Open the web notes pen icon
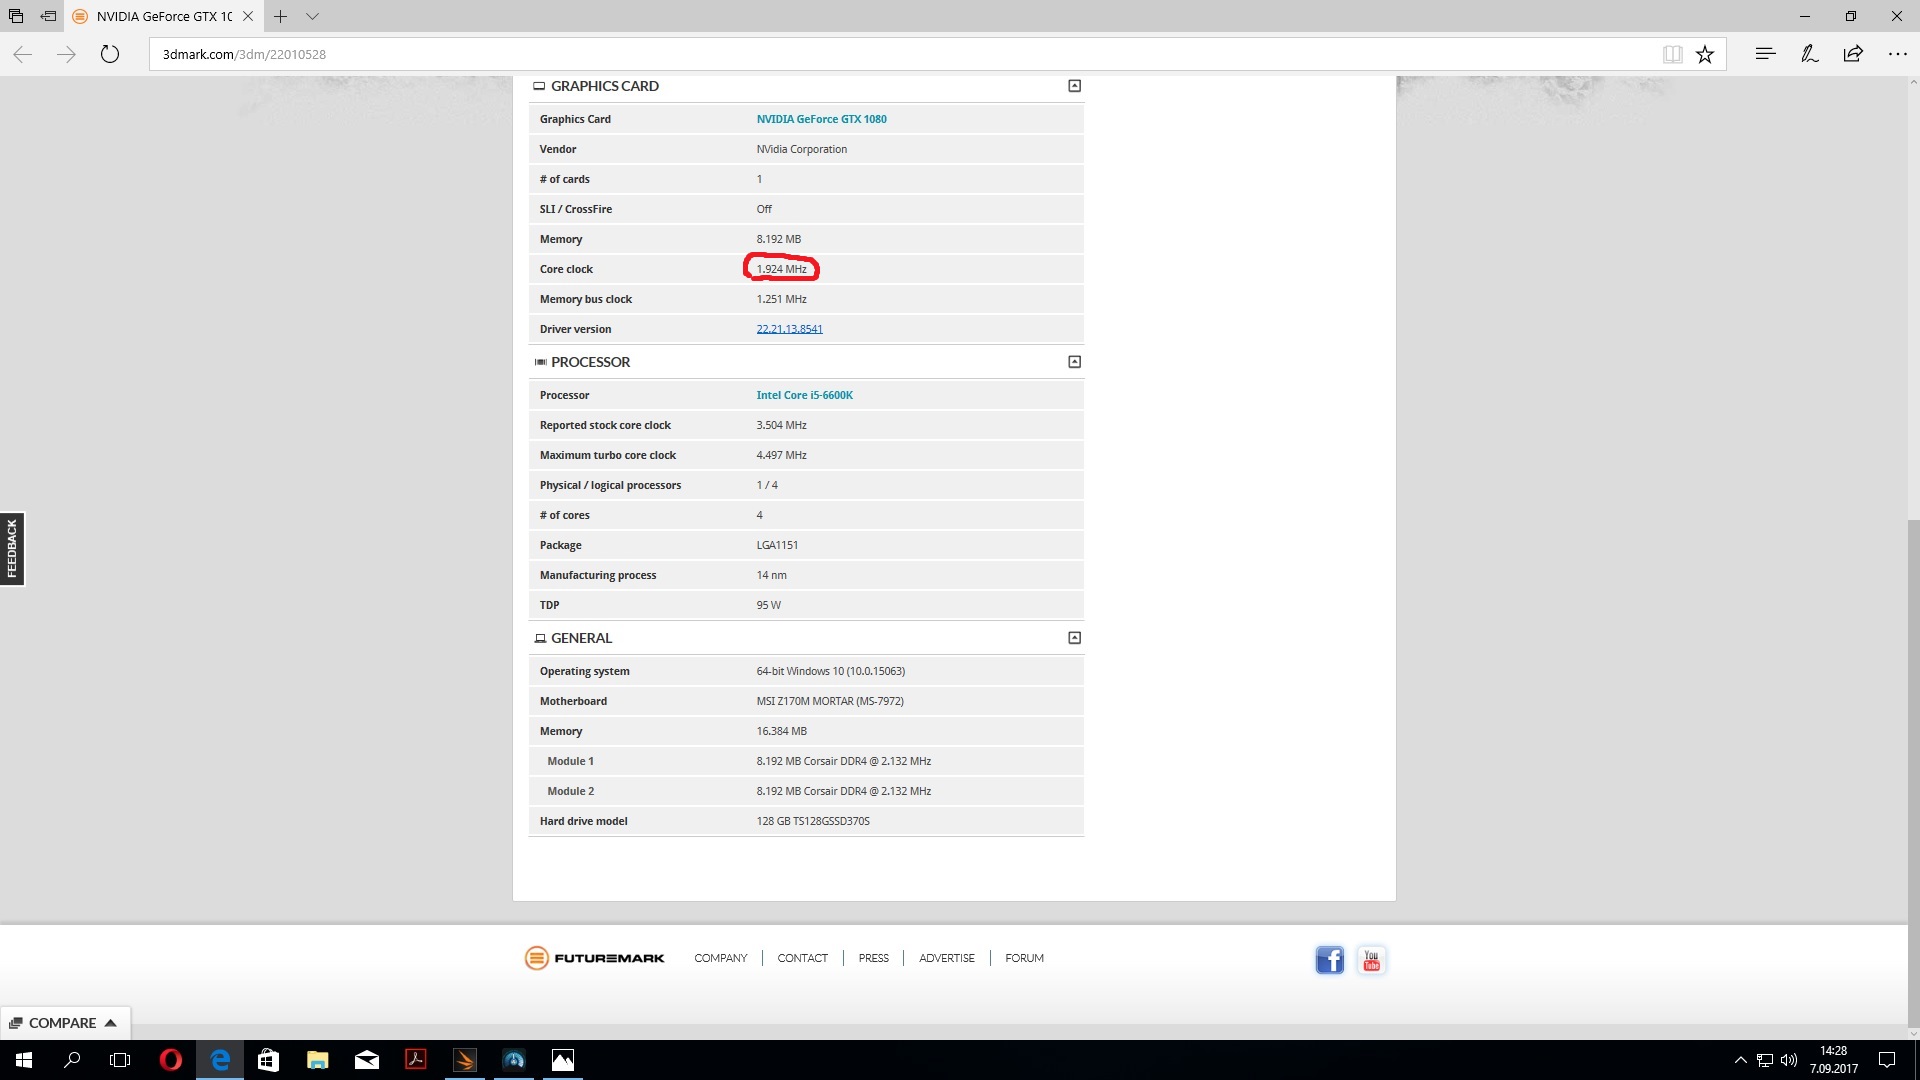 click(1809, 54)
